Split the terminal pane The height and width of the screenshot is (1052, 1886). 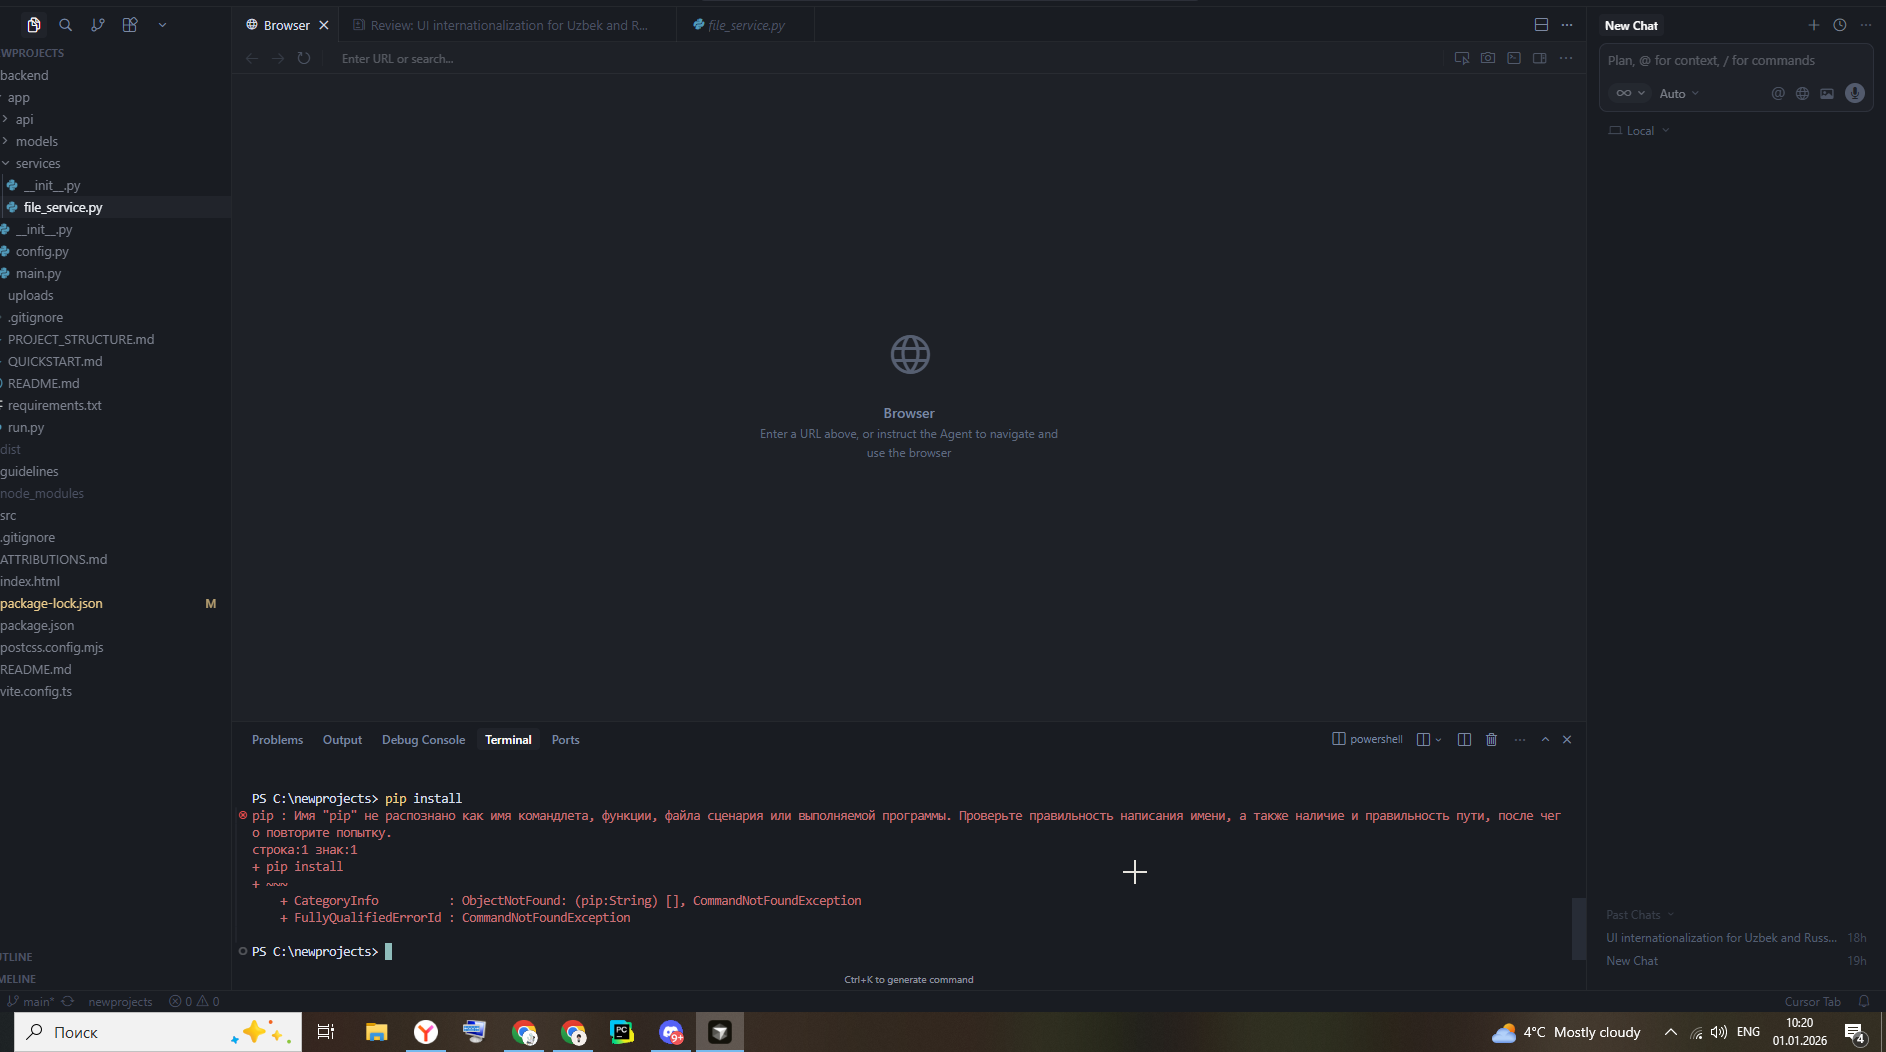click(1464, 739)
